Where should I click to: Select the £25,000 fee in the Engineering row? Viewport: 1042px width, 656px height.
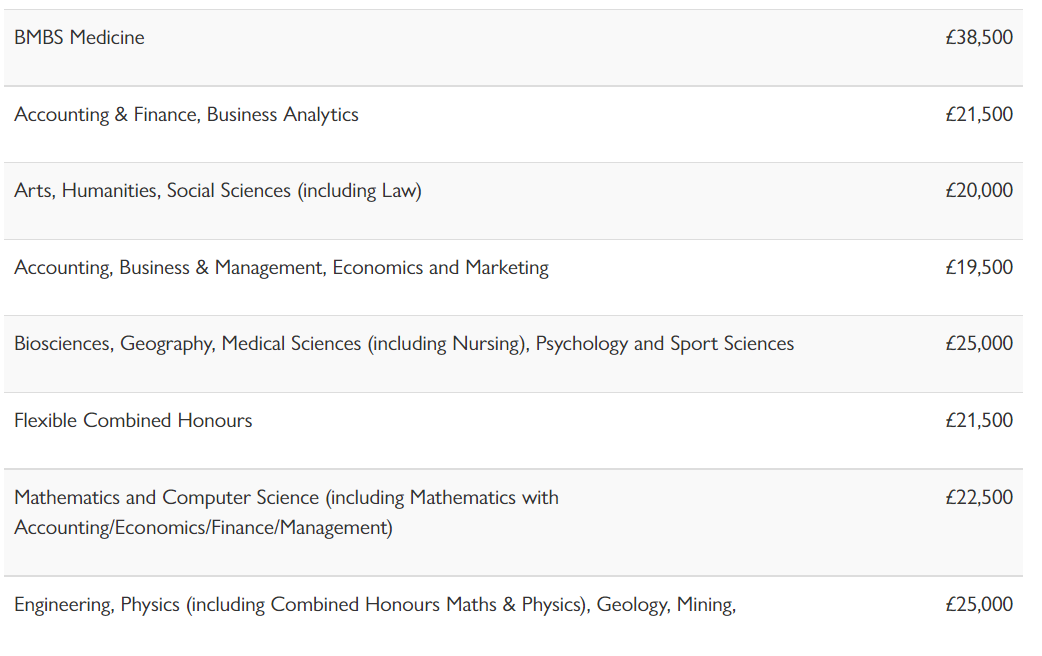point(978,605)
